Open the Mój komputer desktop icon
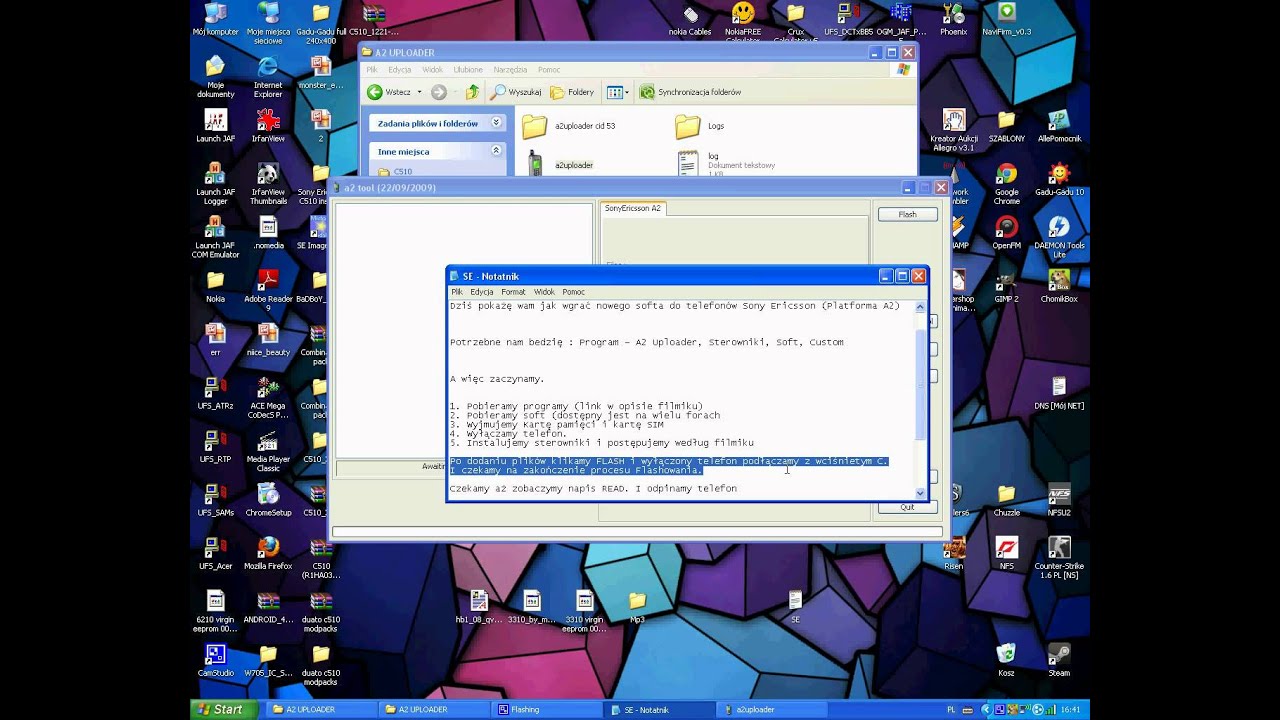This screenshot has width=1280, height=720. 215,18
